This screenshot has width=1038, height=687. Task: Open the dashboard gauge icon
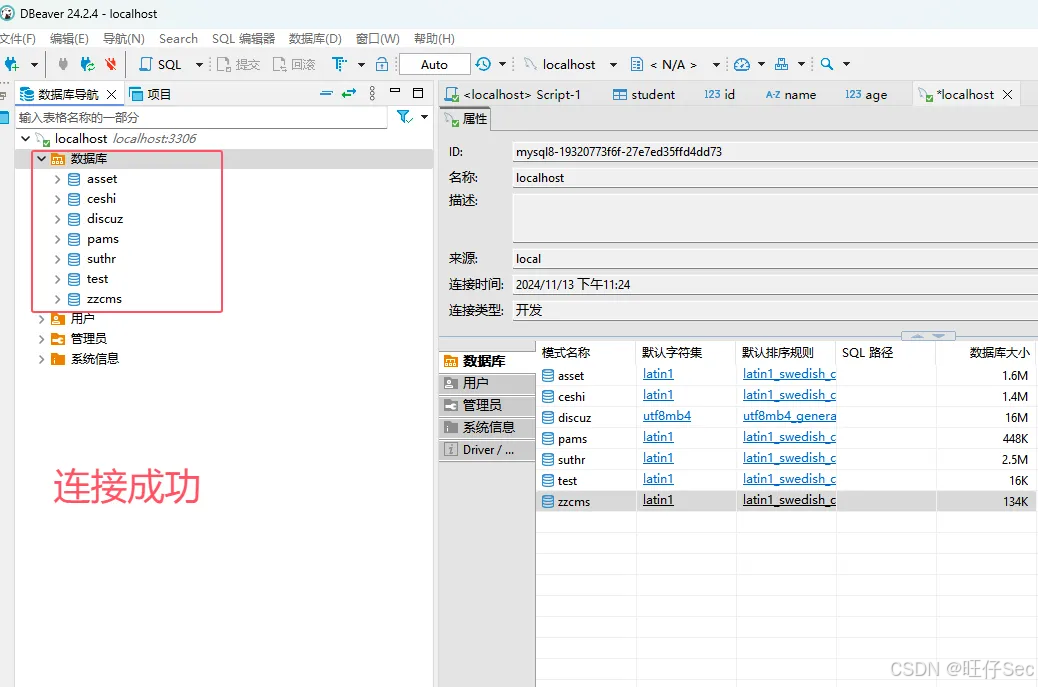(x=742, y=64)
